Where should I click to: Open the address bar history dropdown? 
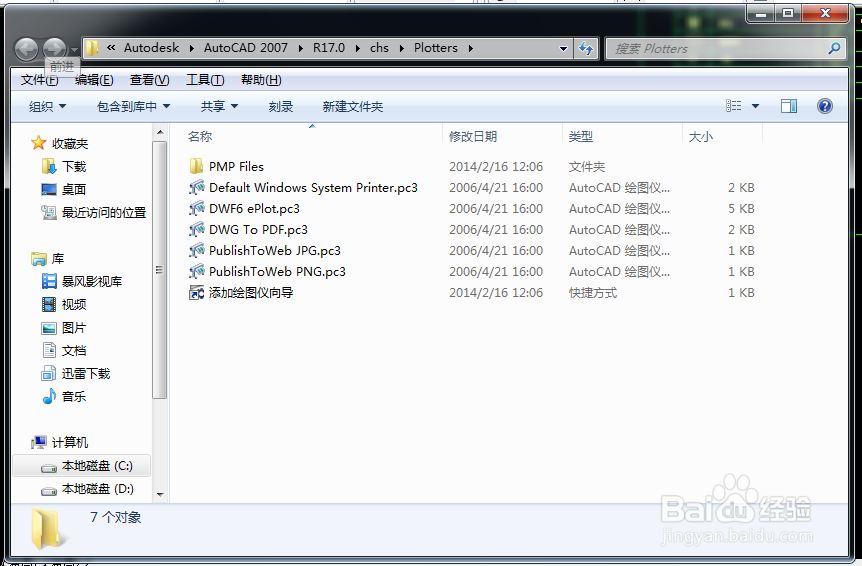[563, 48]
